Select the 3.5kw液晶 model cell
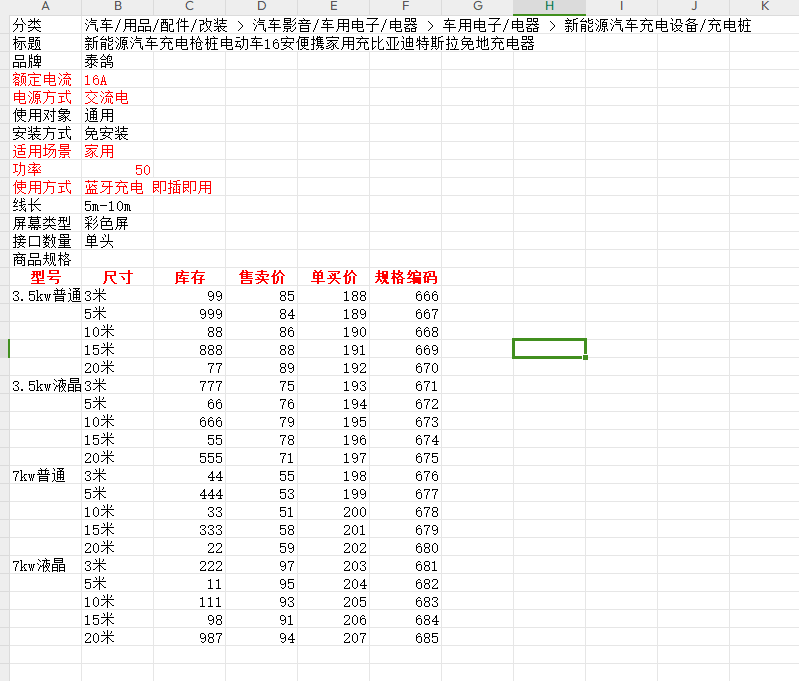 coord(45,385)
